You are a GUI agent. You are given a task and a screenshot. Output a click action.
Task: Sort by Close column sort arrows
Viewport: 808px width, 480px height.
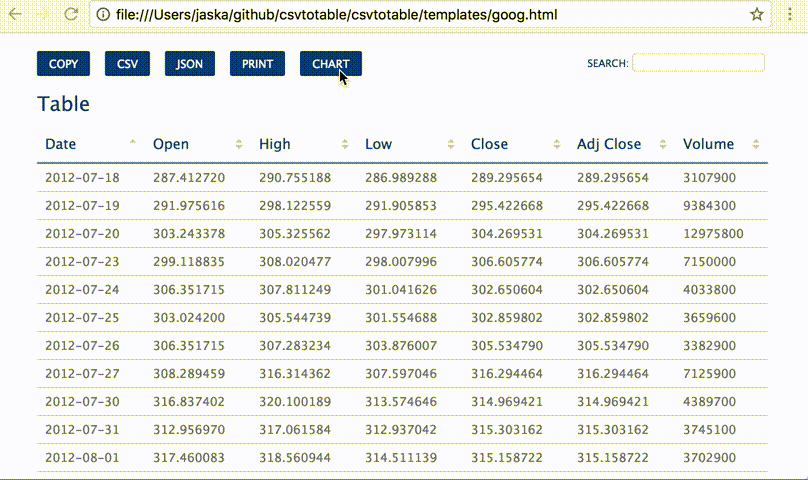[x=557, y=144]
